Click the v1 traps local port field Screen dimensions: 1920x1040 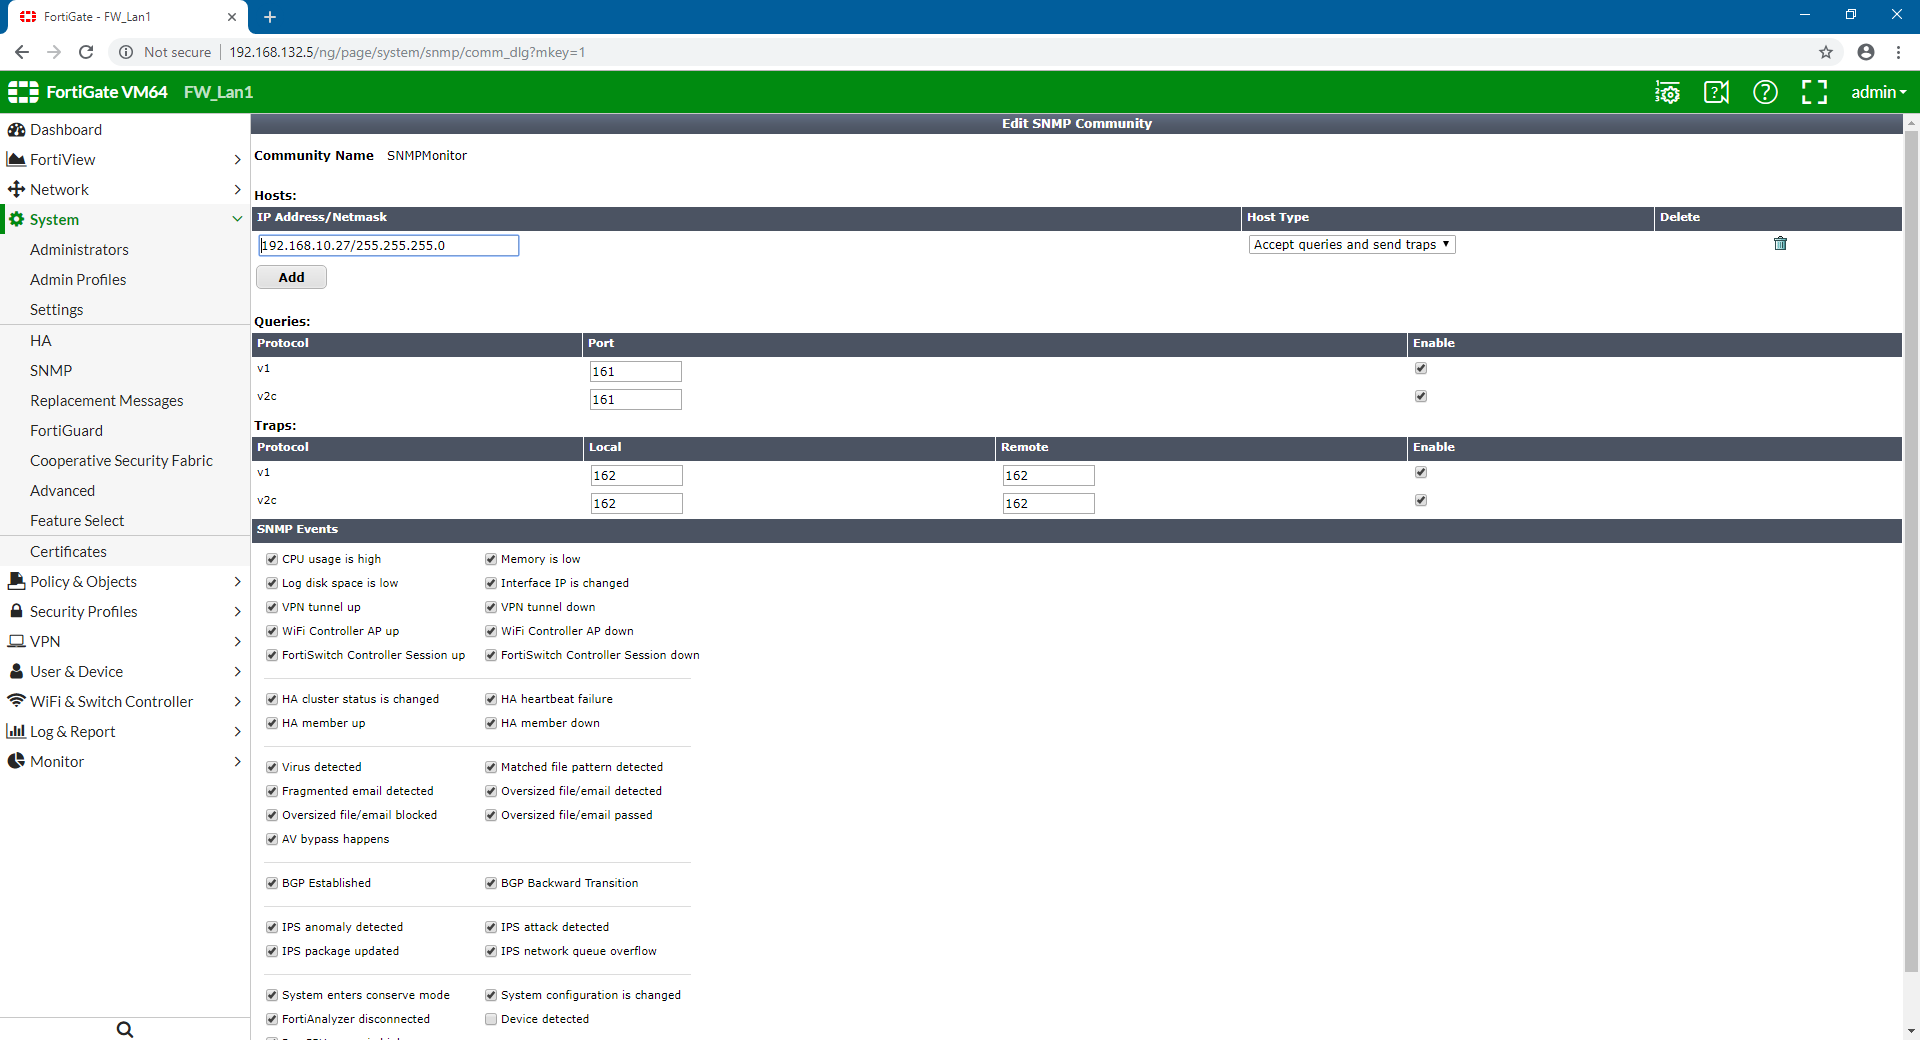click(636, 475)
